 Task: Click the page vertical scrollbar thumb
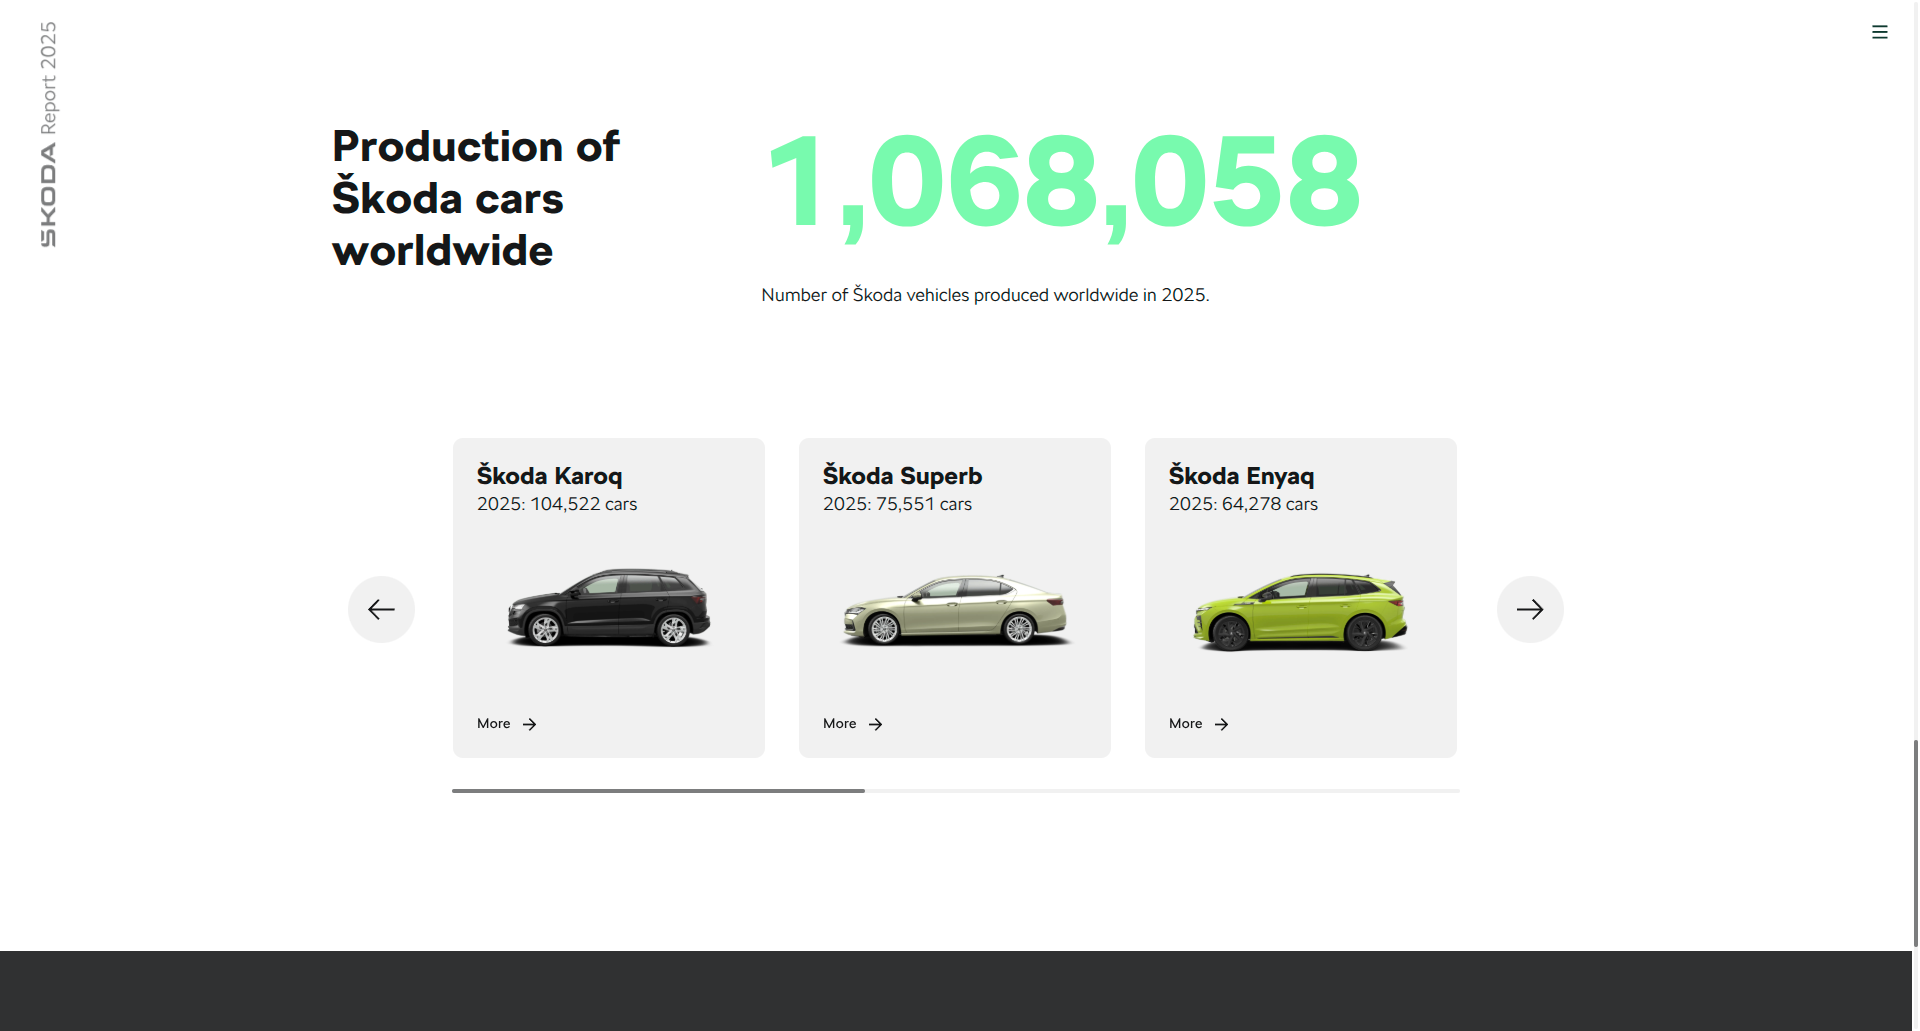tap(1915, 843)
